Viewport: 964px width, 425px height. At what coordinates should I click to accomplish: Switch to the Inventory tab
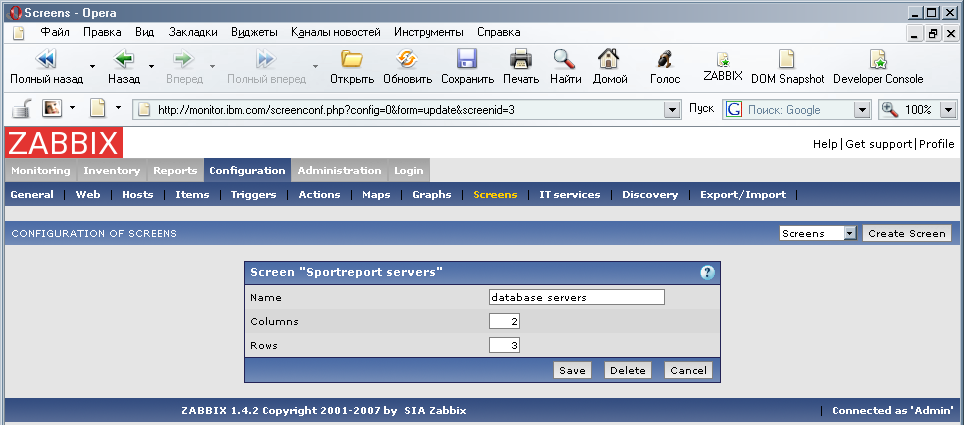(111, 170)
